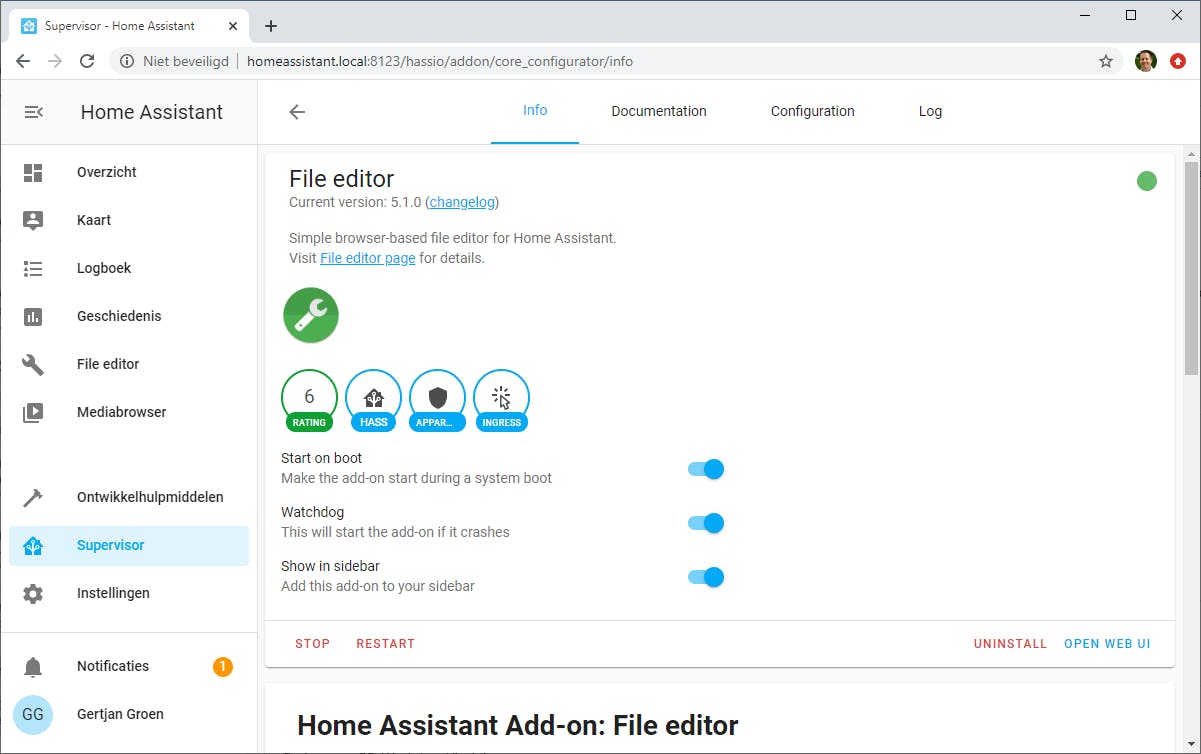Bookmark this page with the star icon
This screenshot has height=754, width=1201.
point(1106,61)
